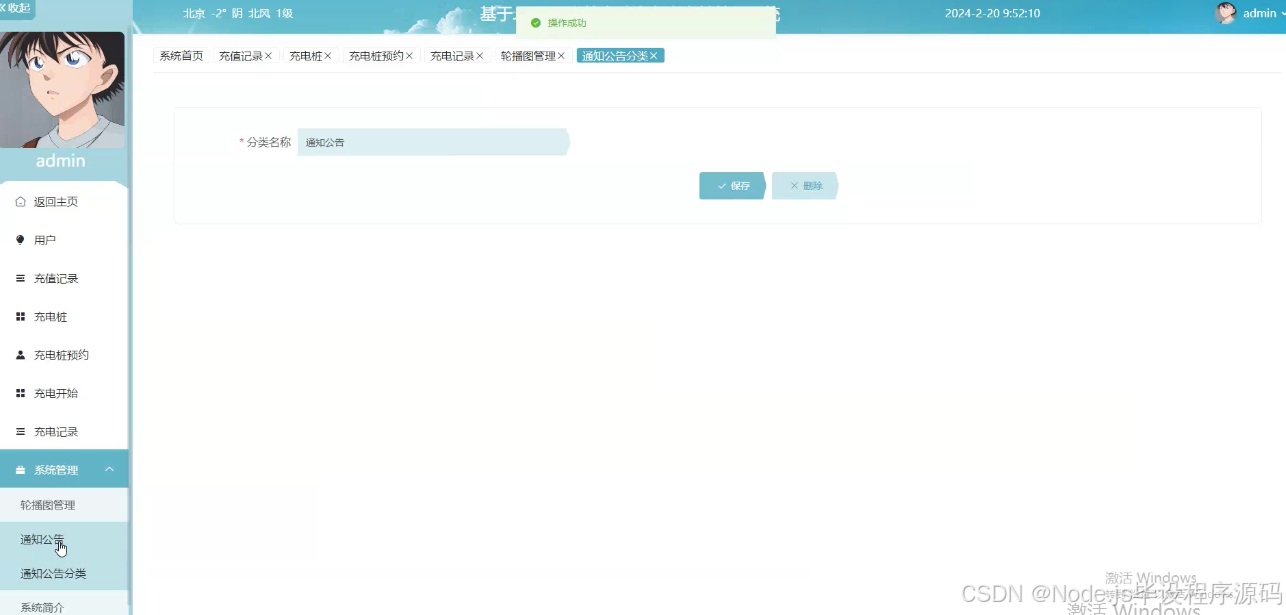
Task: Close the 充电桩 tab
Action: coord(328,56)
